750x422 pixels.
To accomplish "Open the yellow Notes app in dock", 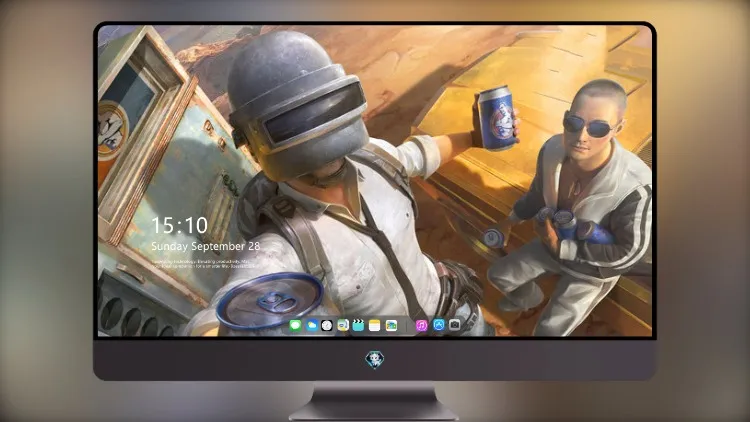I will pos(375,326).
